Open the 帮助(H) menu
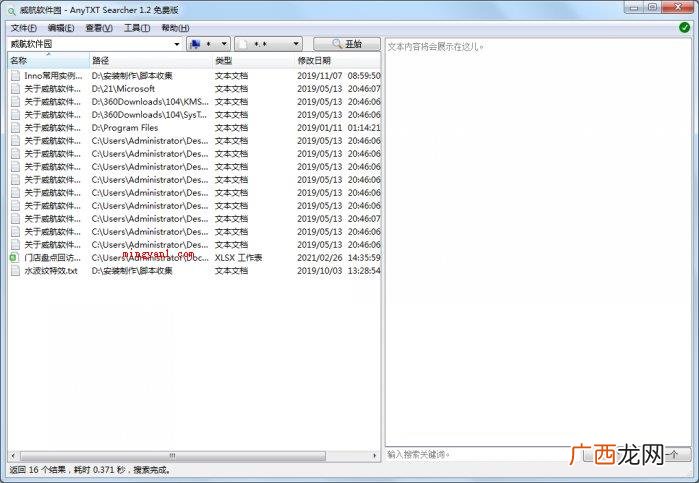Image resolution: width=699 pixels, height=483 pixels. (x=175, y=28)
